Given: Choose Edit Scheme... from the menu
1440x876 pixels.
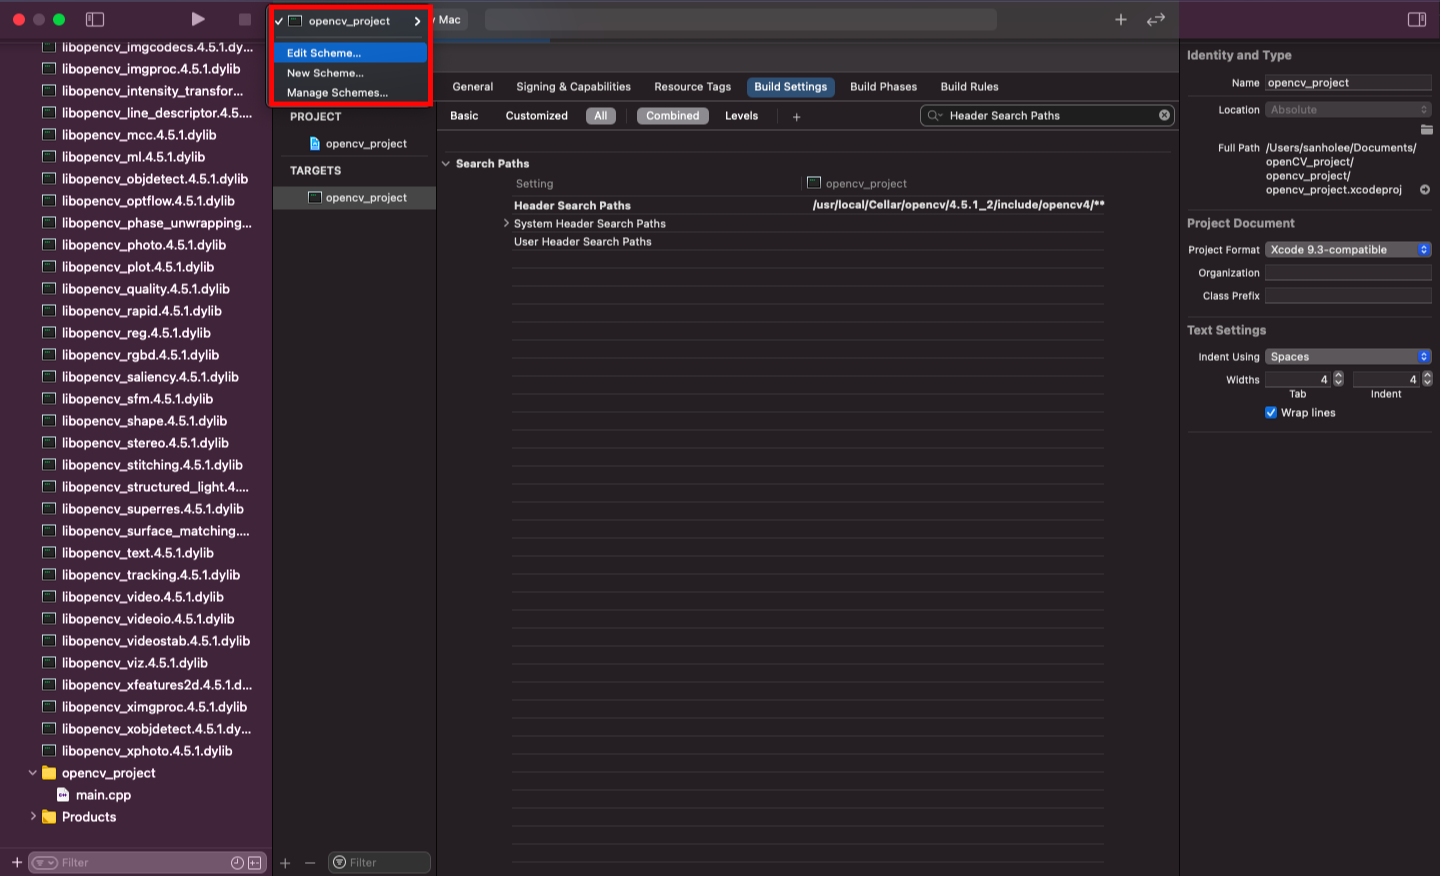Looking at the screenshot, I should pyautogui.click(x=350, y=53).
